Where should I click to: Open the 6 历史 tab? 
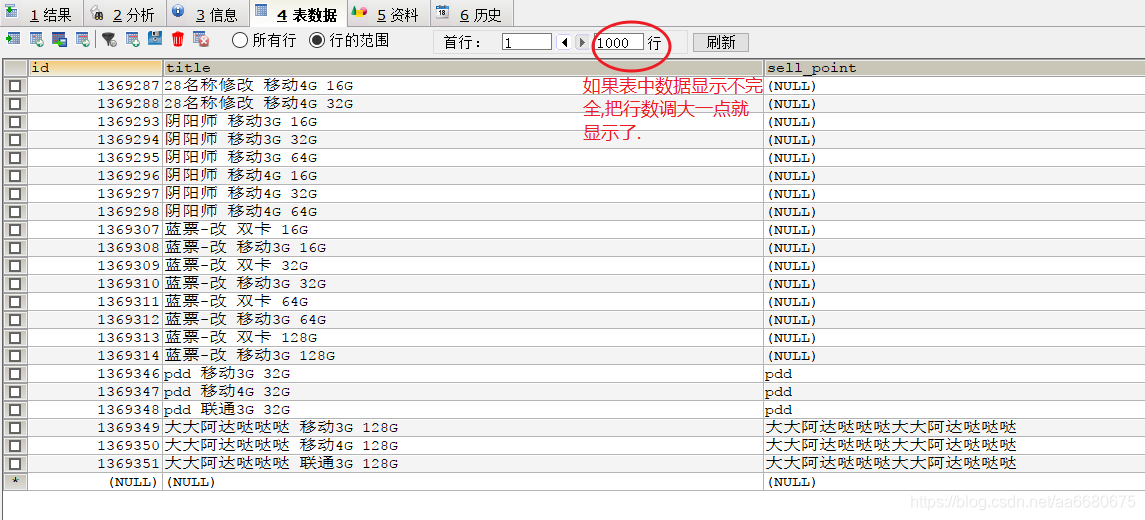(x=471, y=13)
